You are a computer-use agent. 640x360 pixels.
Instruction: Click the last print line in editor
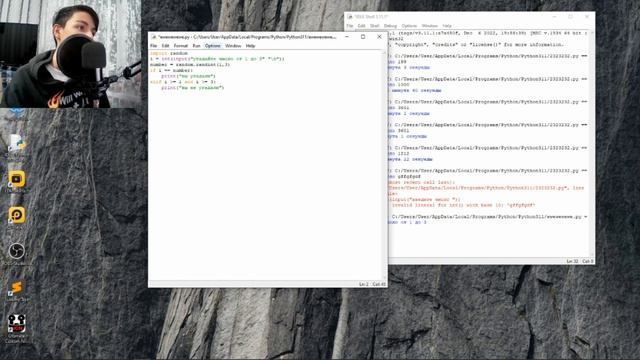point(193,87)
